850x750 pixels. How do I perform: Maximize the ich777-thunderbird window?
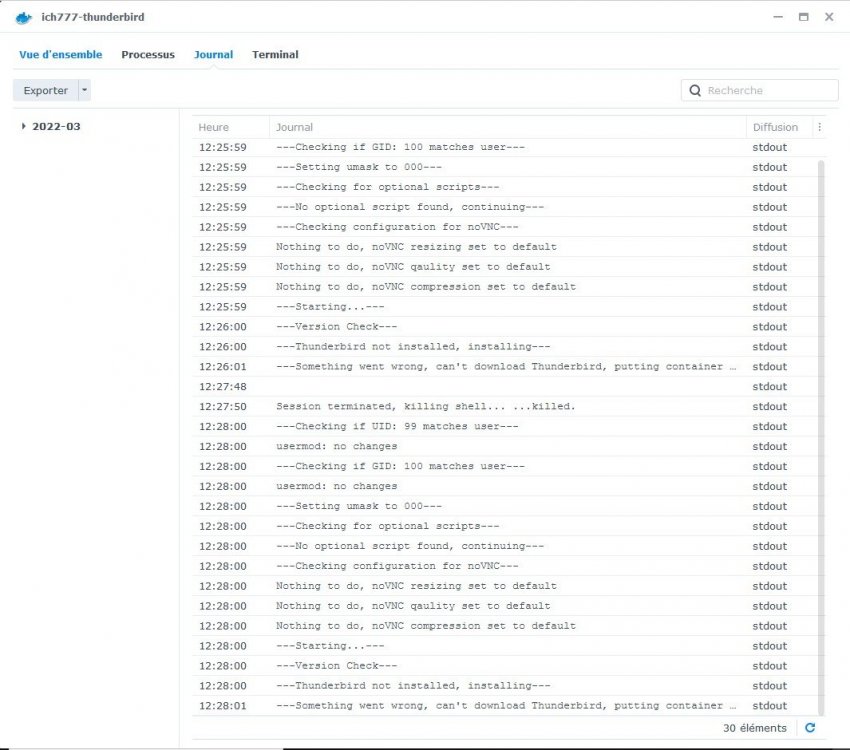coord(803,17)
